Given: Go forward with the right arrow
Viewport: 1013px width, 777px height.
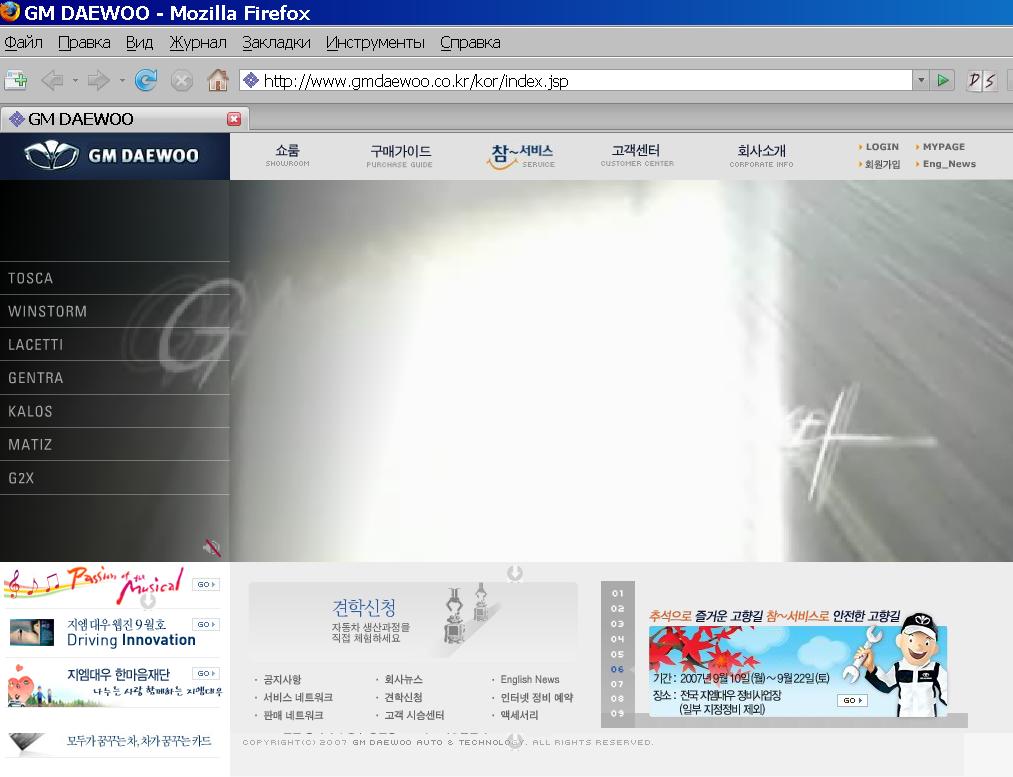Looking at the screenshot, I should [98, 81].
